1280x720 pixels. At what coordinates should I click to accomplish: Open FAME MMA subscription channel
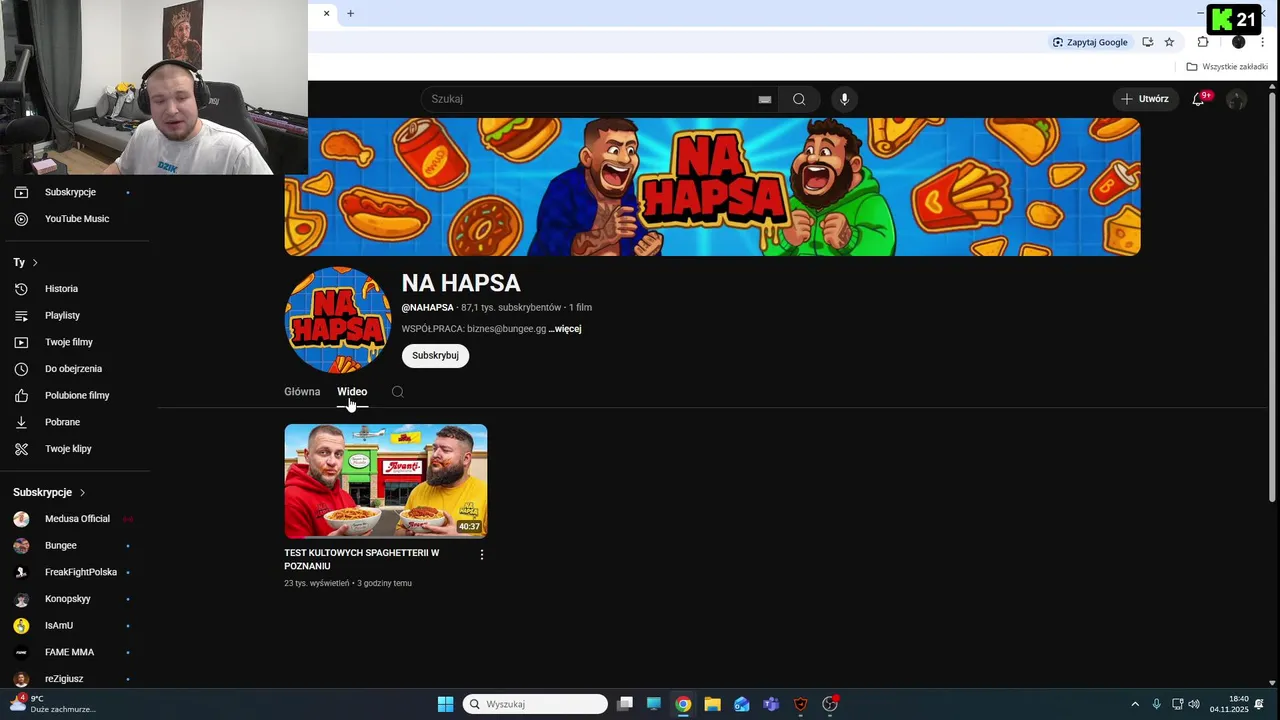70,652
